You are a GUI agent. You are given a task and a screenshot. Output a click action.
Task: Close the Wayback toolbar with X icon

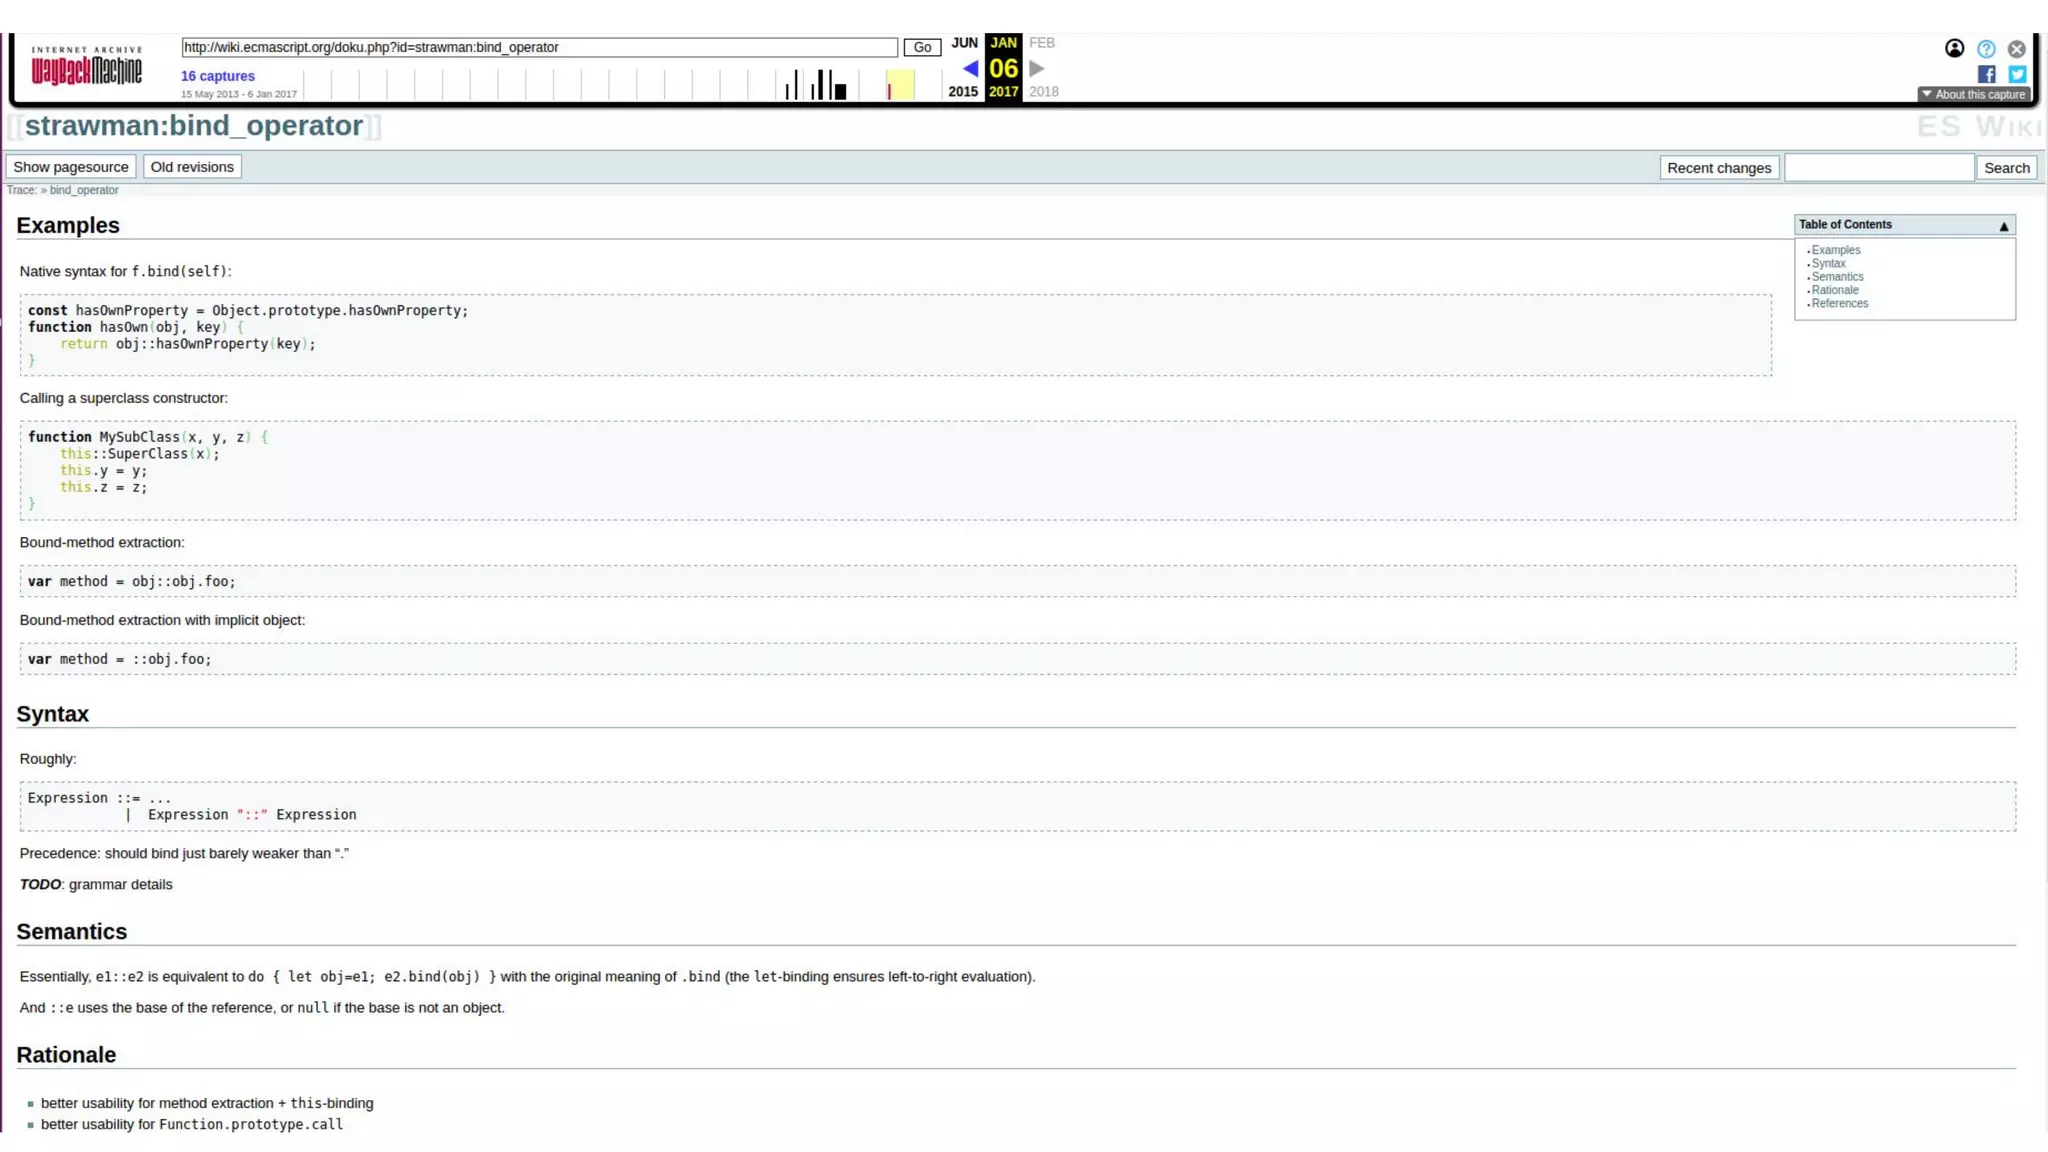click(2016, 48)
